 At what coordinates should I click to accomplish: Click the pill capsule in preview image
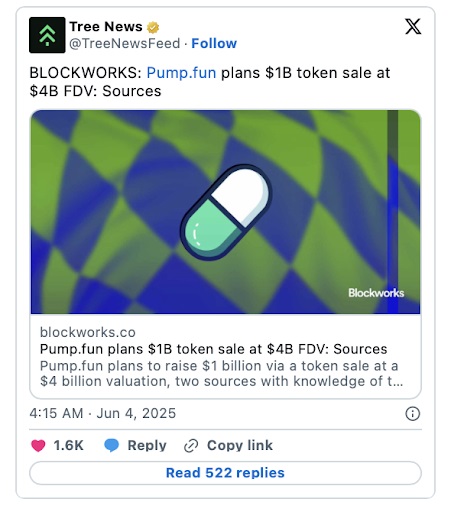pos(226,212)
